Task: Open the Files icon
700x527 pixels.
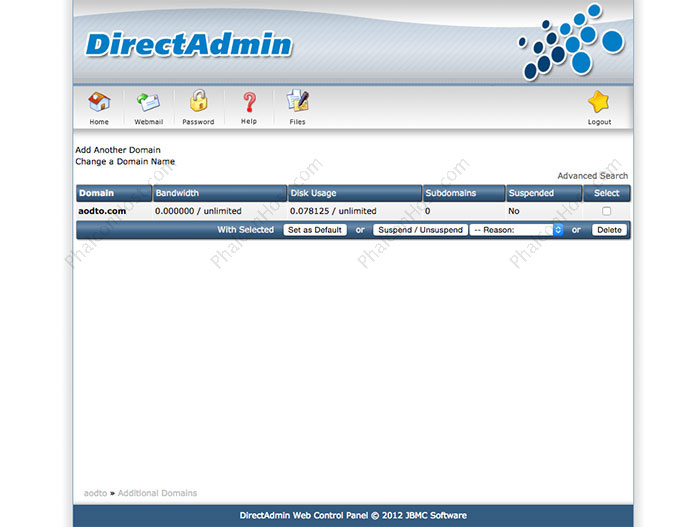Action: (297, 101)
